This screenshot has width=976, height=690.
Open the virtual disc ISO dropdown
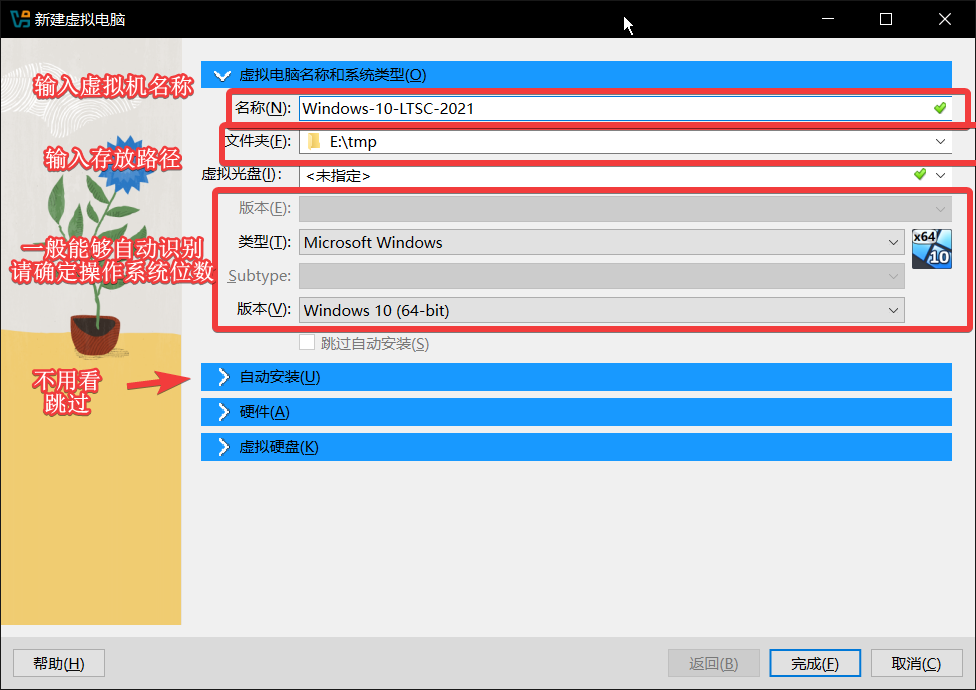click(x=940, y=175)
